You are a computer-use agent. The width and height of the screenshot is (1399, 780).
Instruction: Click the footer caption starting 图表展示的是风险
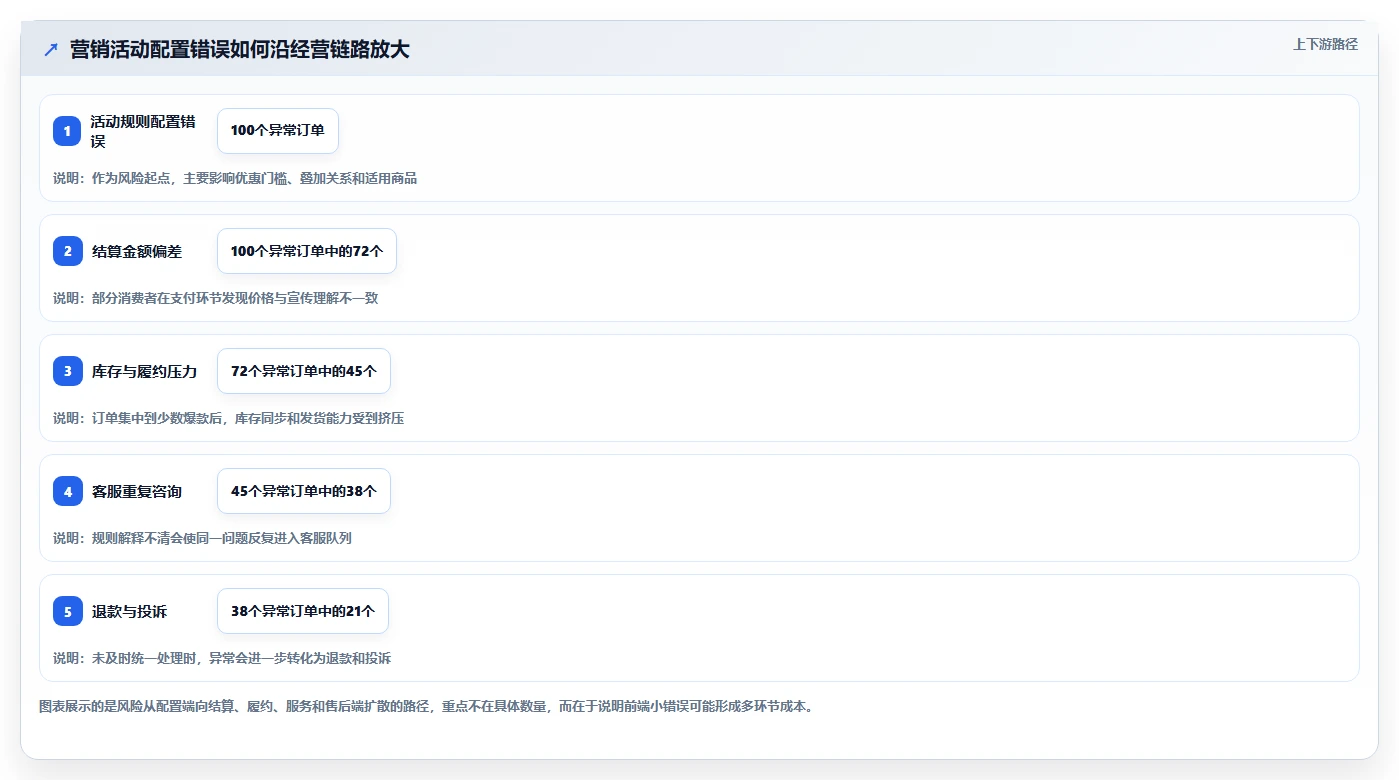(428, 706)
